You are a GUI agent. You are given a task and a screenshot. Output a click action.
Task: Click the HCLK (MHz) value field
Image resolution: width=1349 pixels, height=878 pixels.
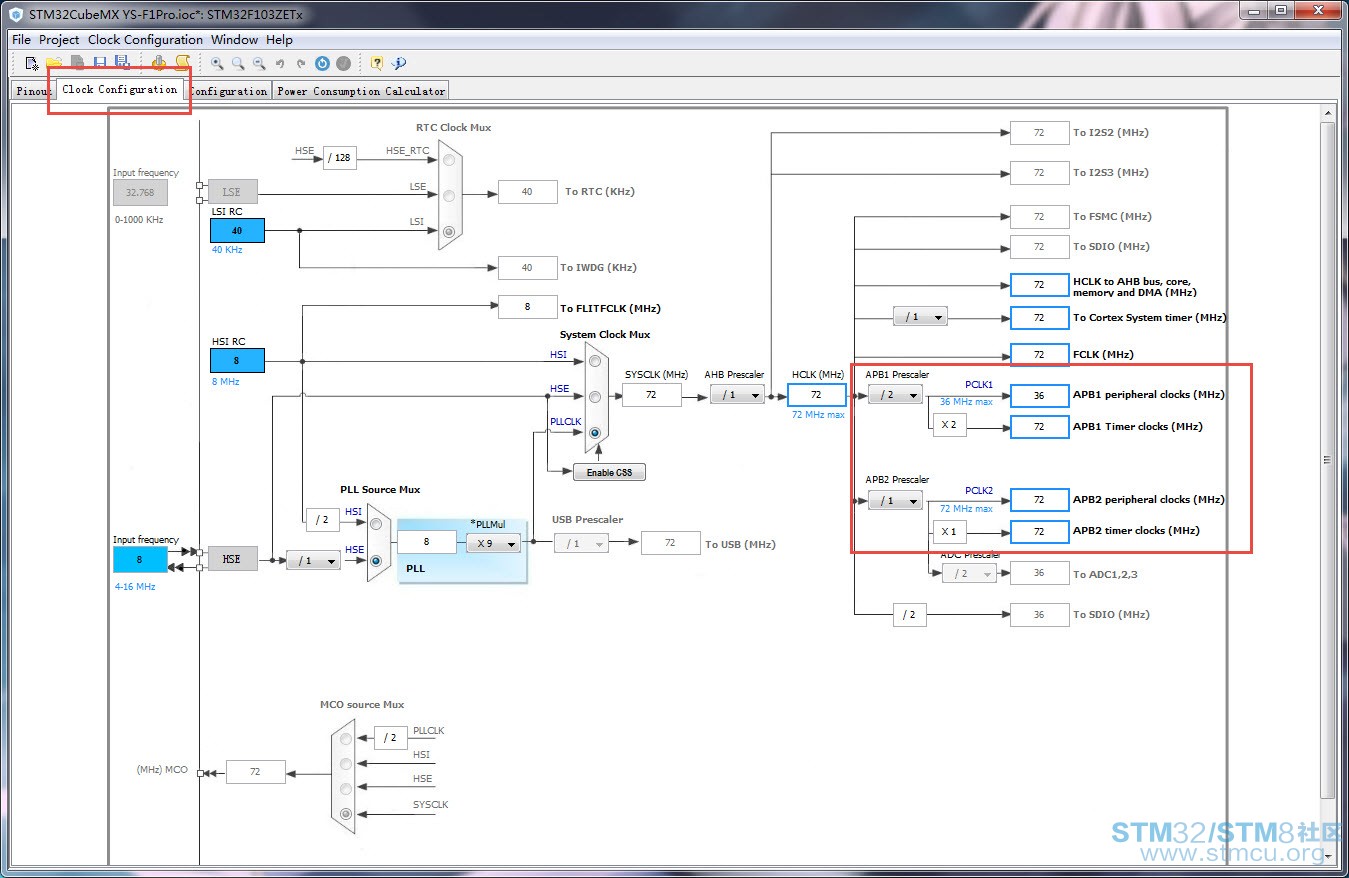click(x=816, y=395)
